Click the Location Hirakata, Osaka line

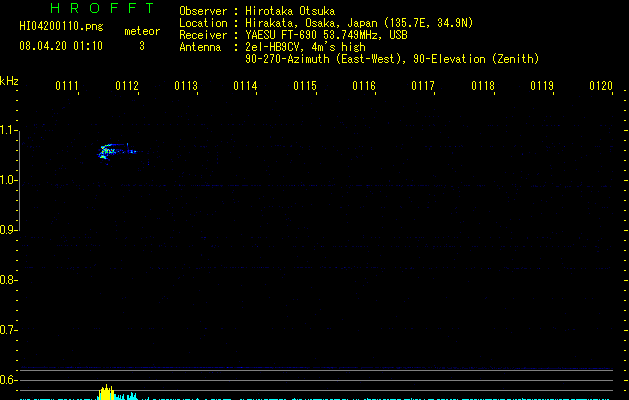[x=326, y=23]
